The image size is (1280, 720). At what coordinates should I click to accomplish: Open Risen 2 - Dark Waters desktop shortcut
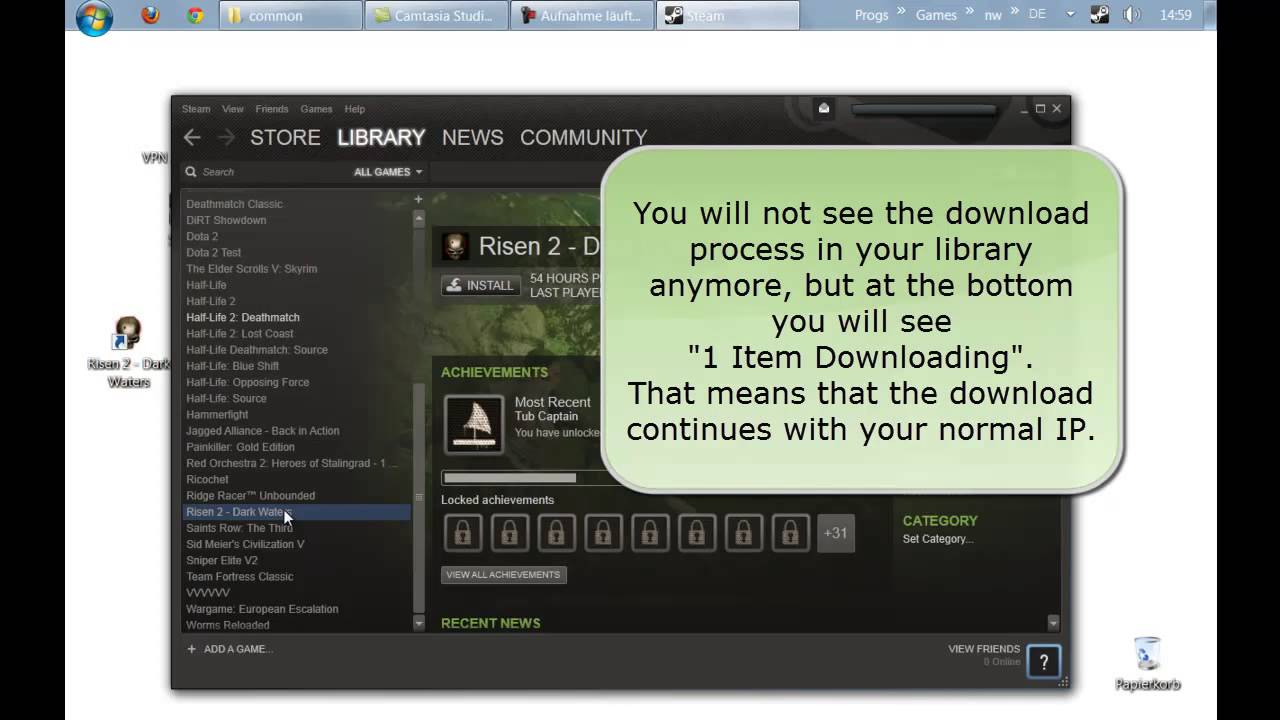pos(128,352)
